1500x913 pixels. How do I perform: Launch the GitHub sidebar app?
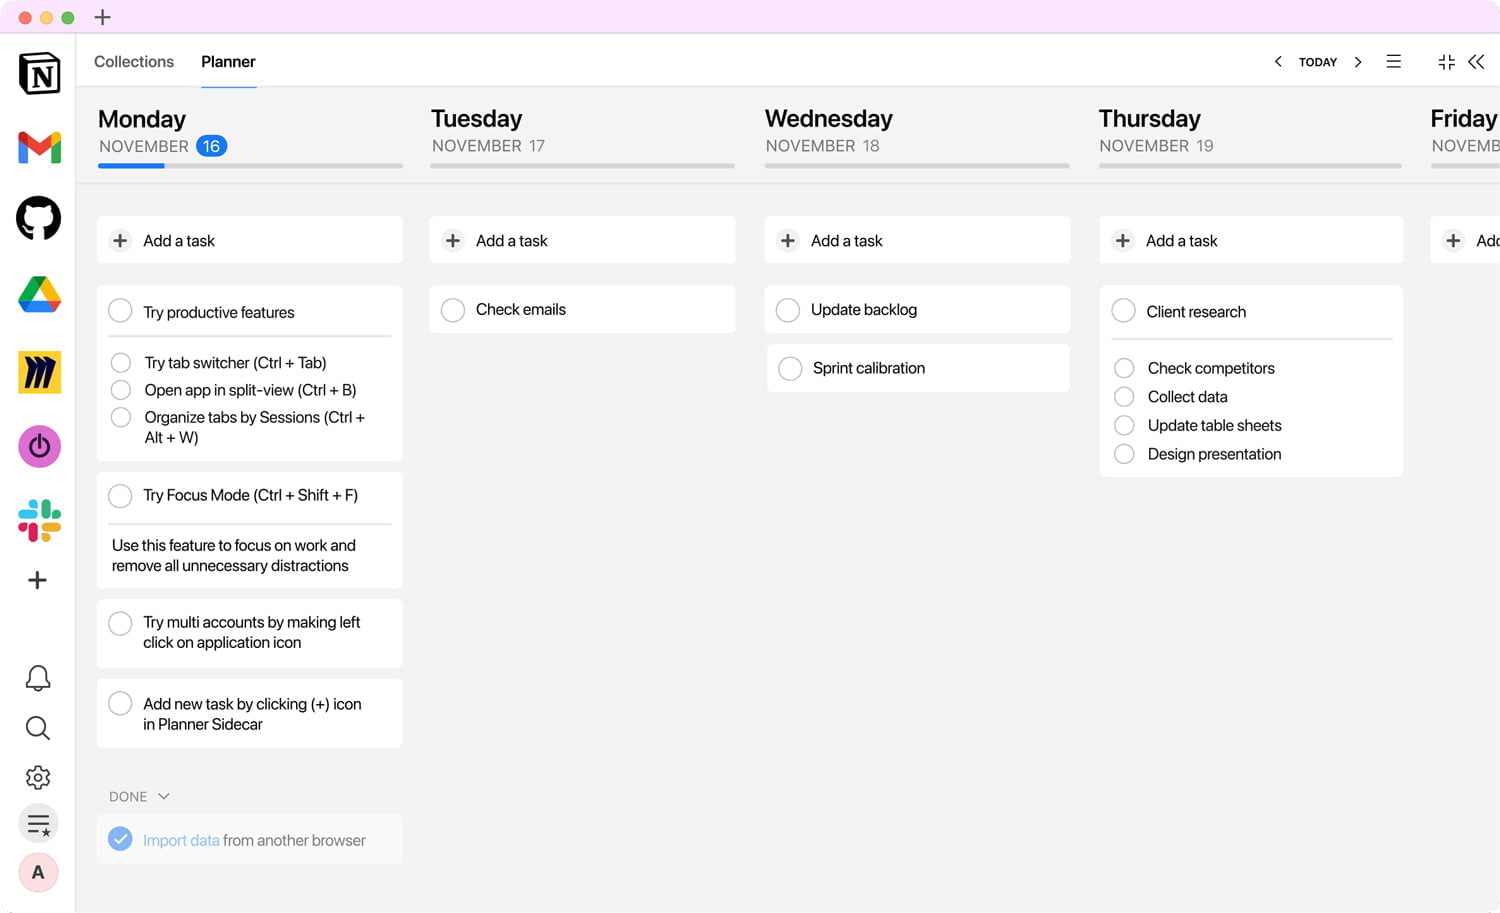pos(39,218)
